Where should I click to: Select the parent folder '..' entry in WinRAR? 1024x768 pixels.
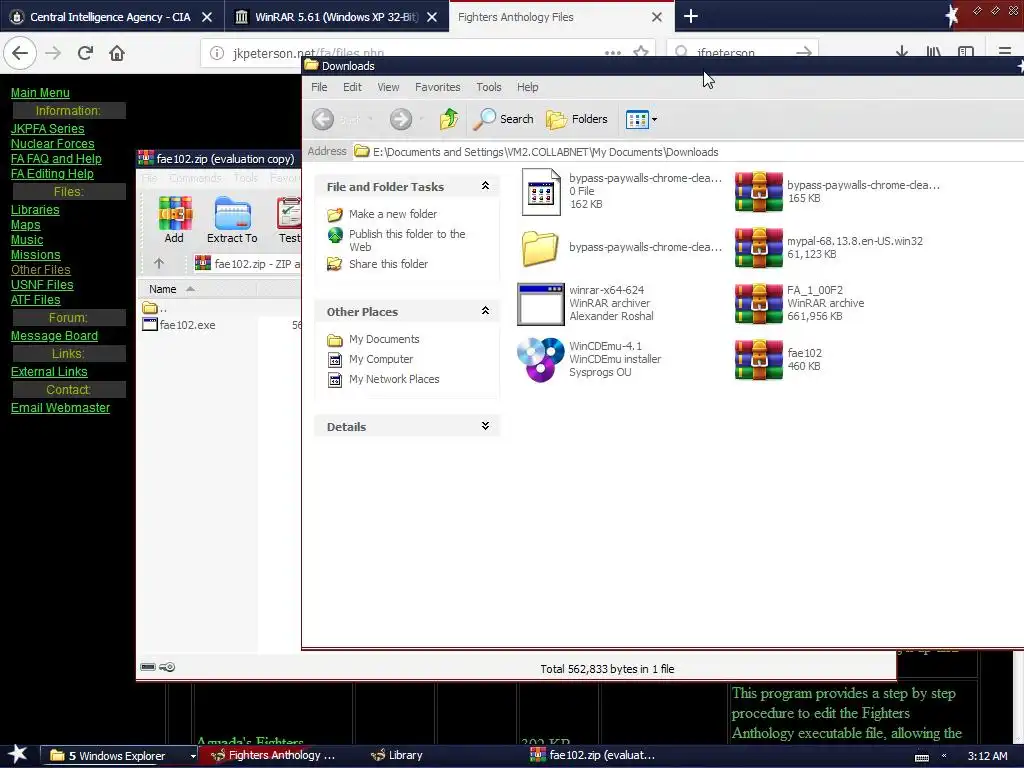point(155,308)
